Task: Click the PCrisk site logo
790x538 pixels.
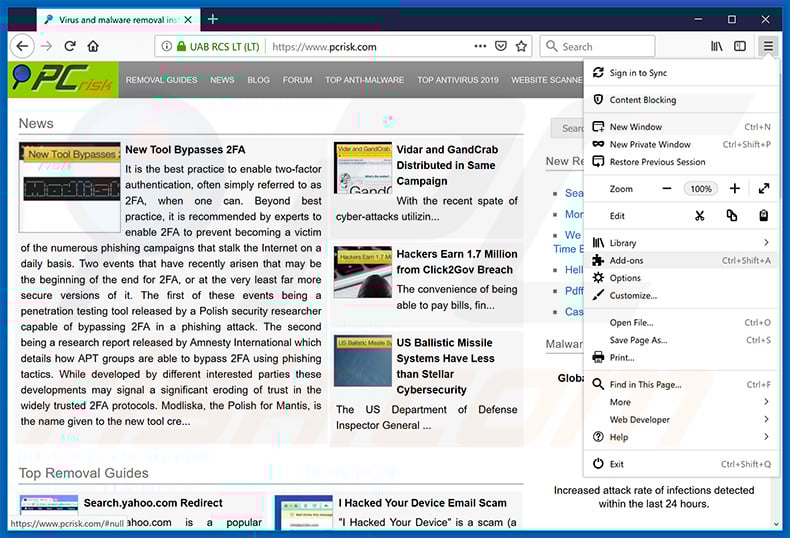Action: 63,79
